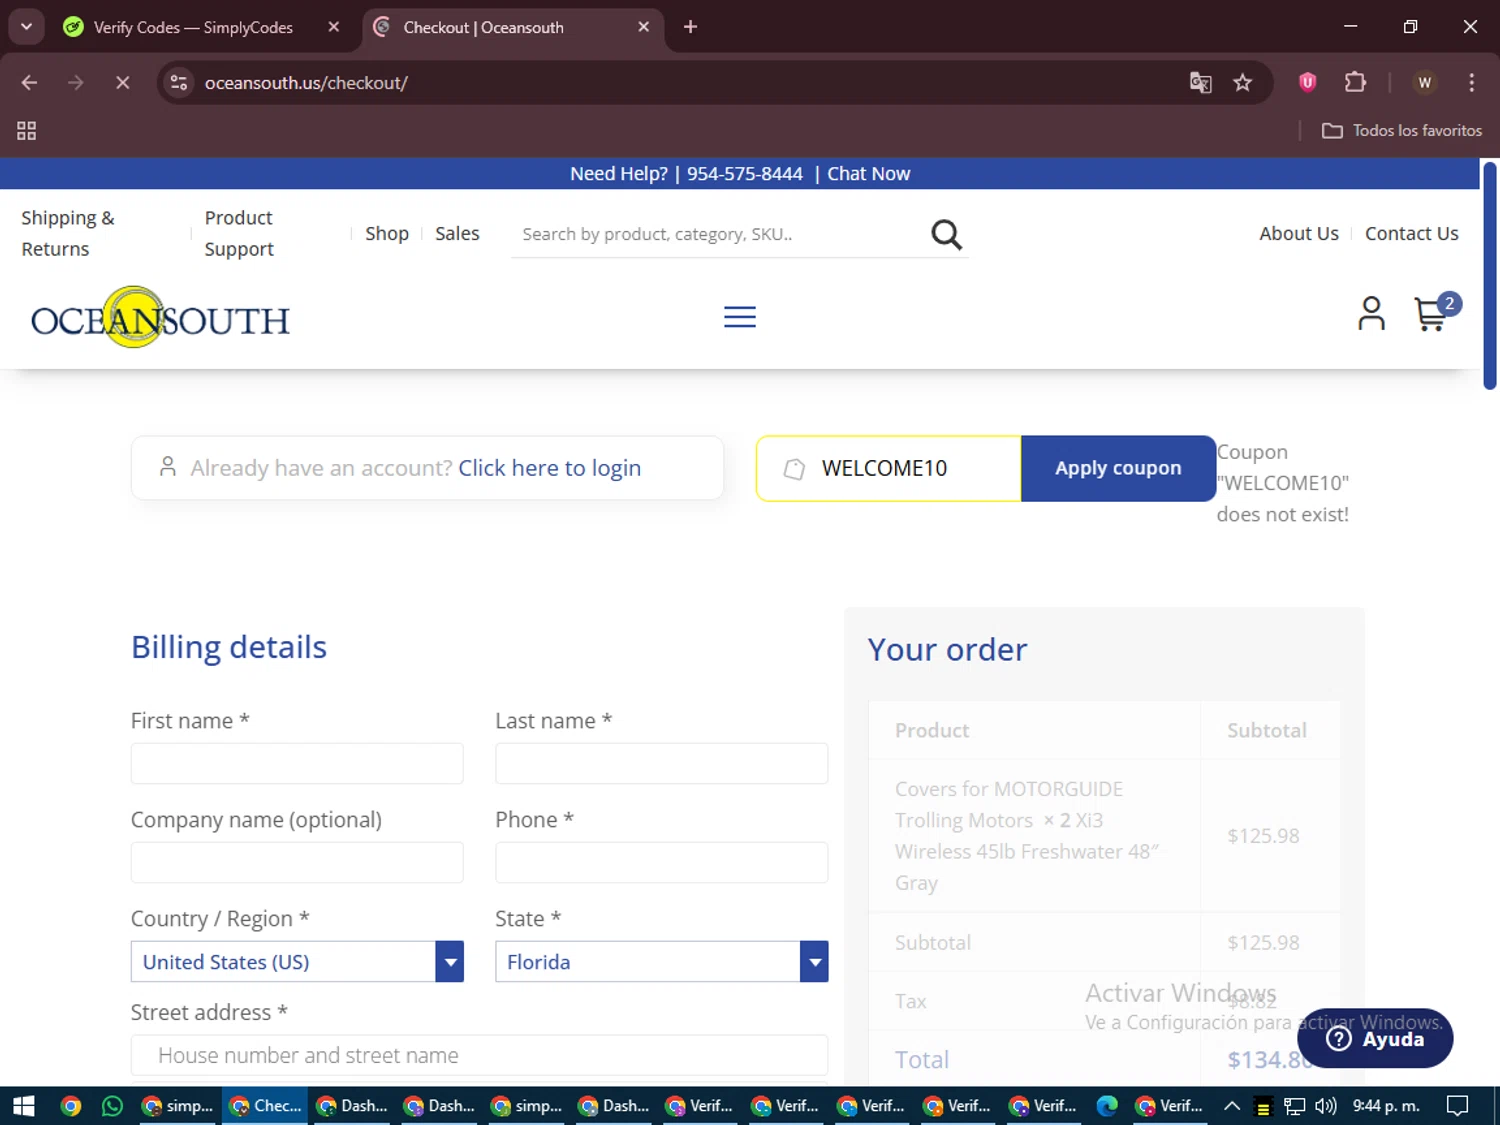Click Chat Now in the help bar
This screenshot has height=1125, width=1500.
click(868, 174)
